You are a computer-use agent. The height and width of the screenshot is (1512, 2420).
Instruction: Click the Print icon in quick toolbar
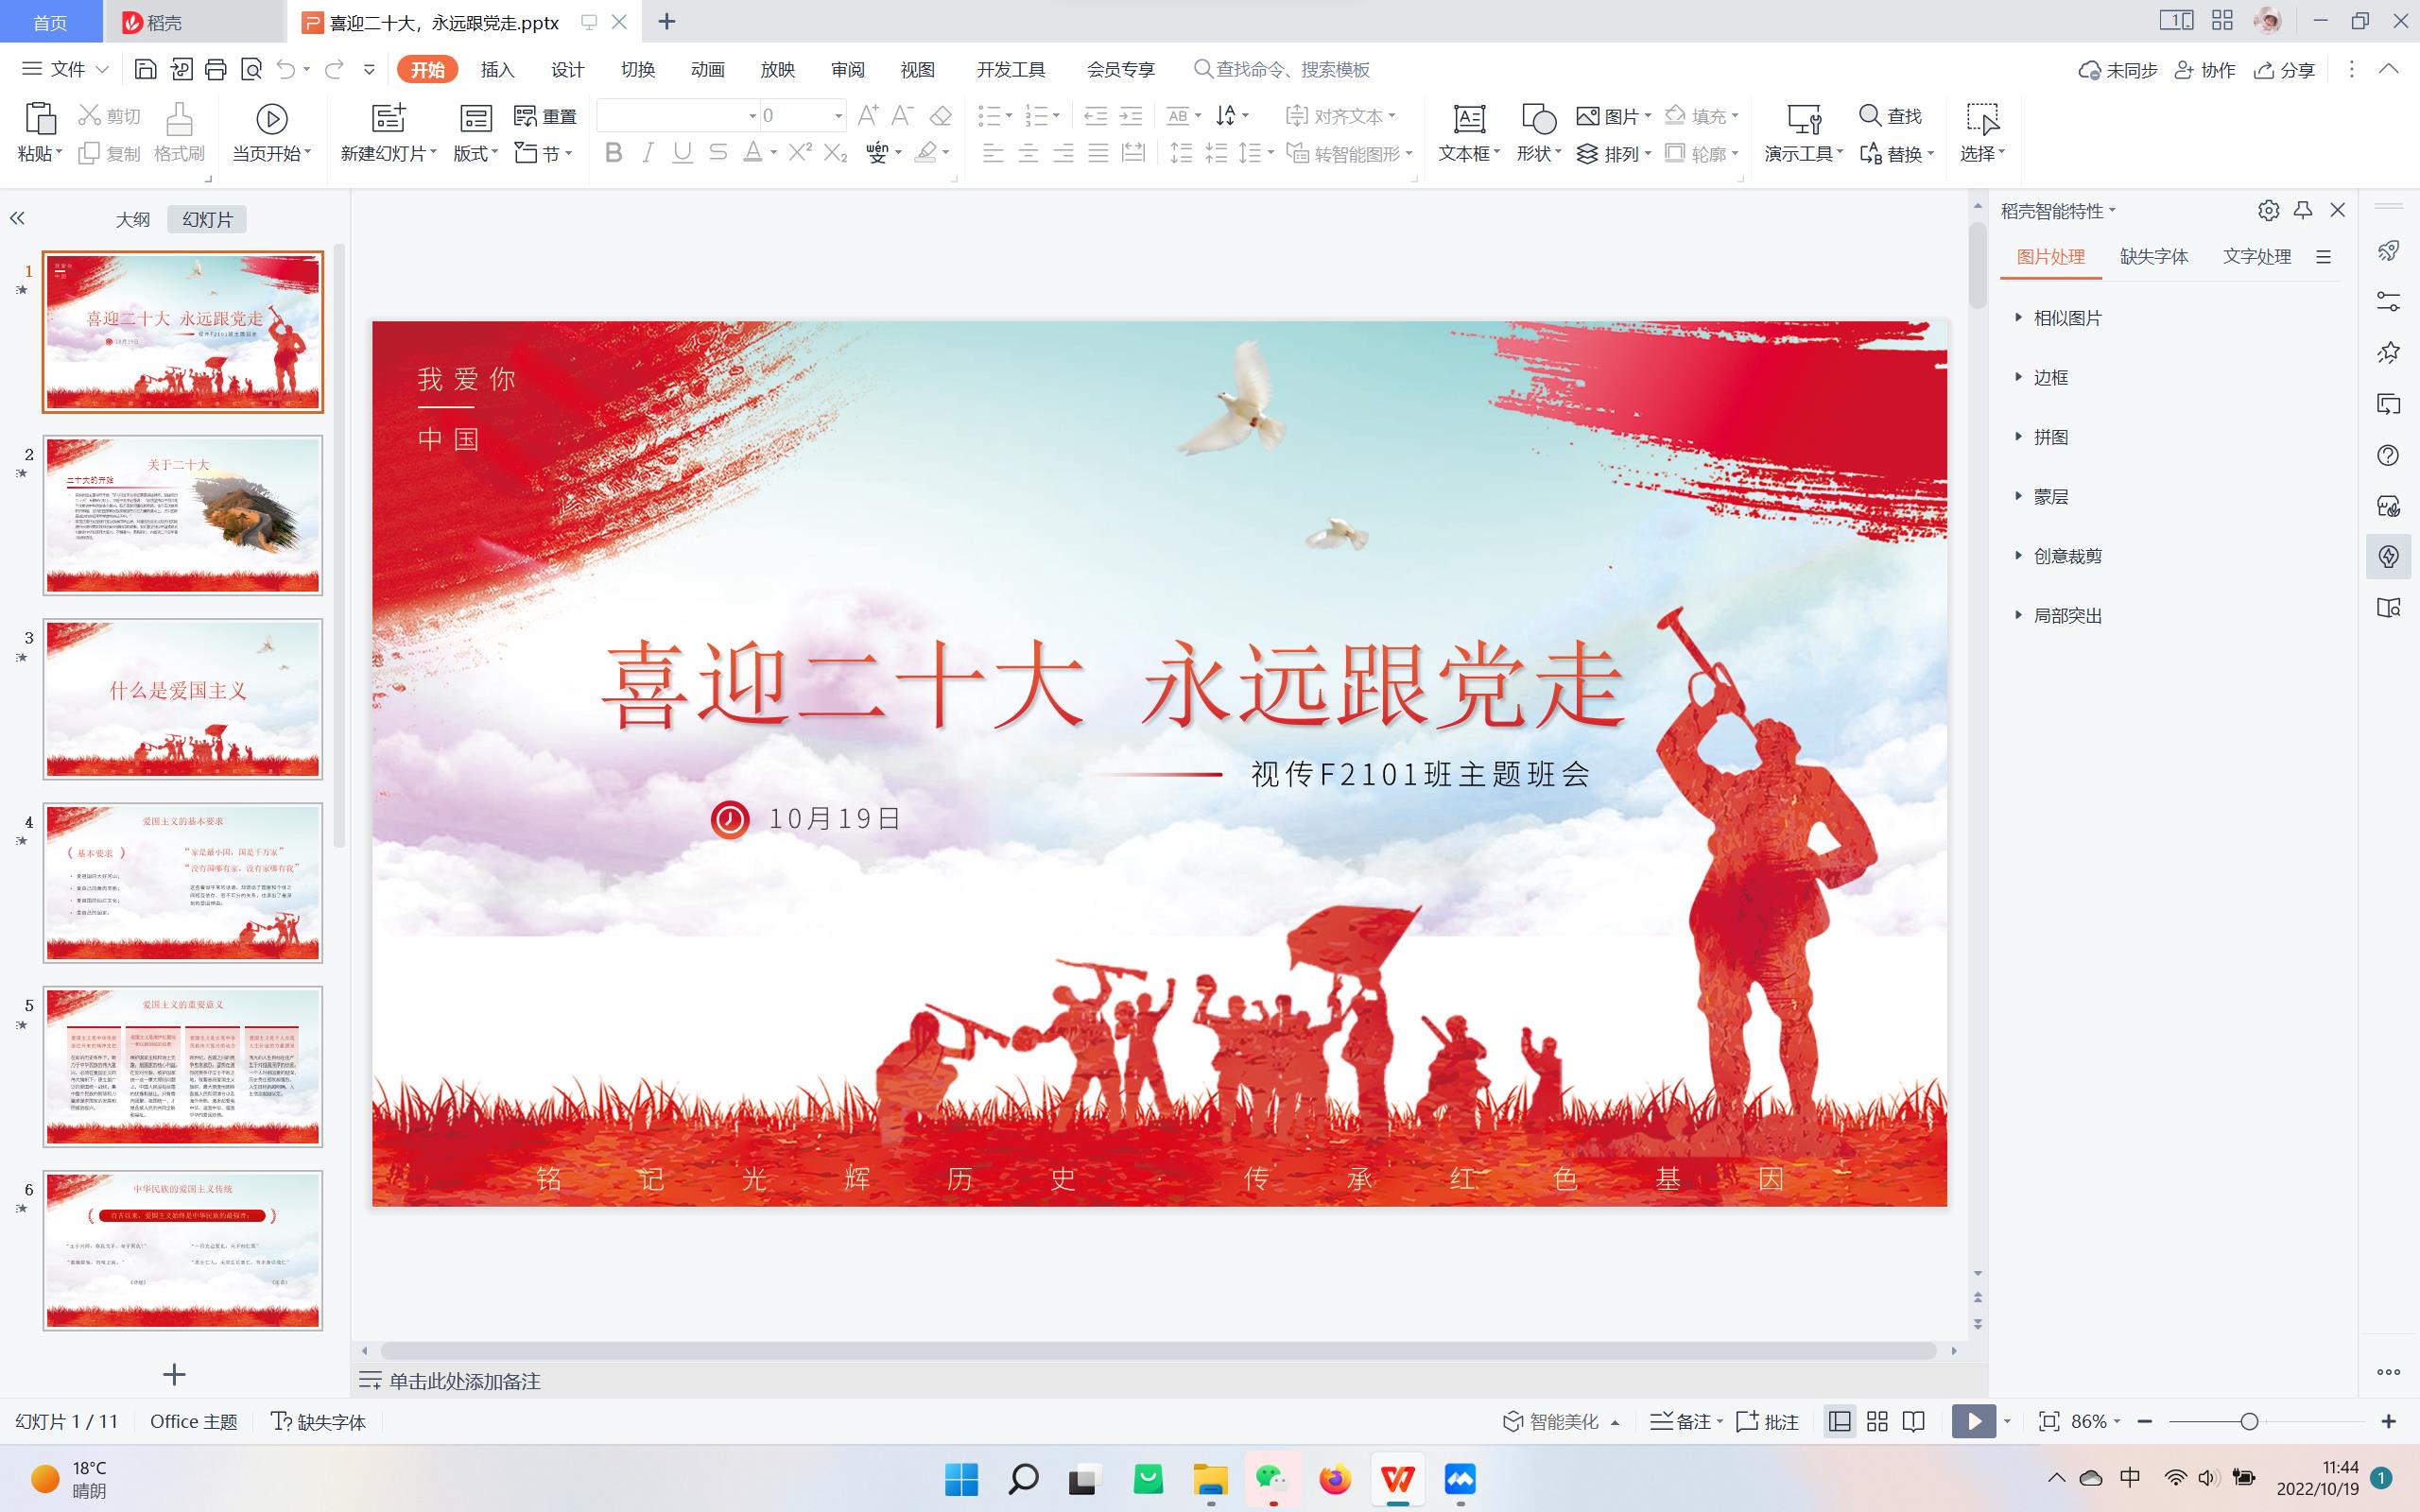point(216,69)
